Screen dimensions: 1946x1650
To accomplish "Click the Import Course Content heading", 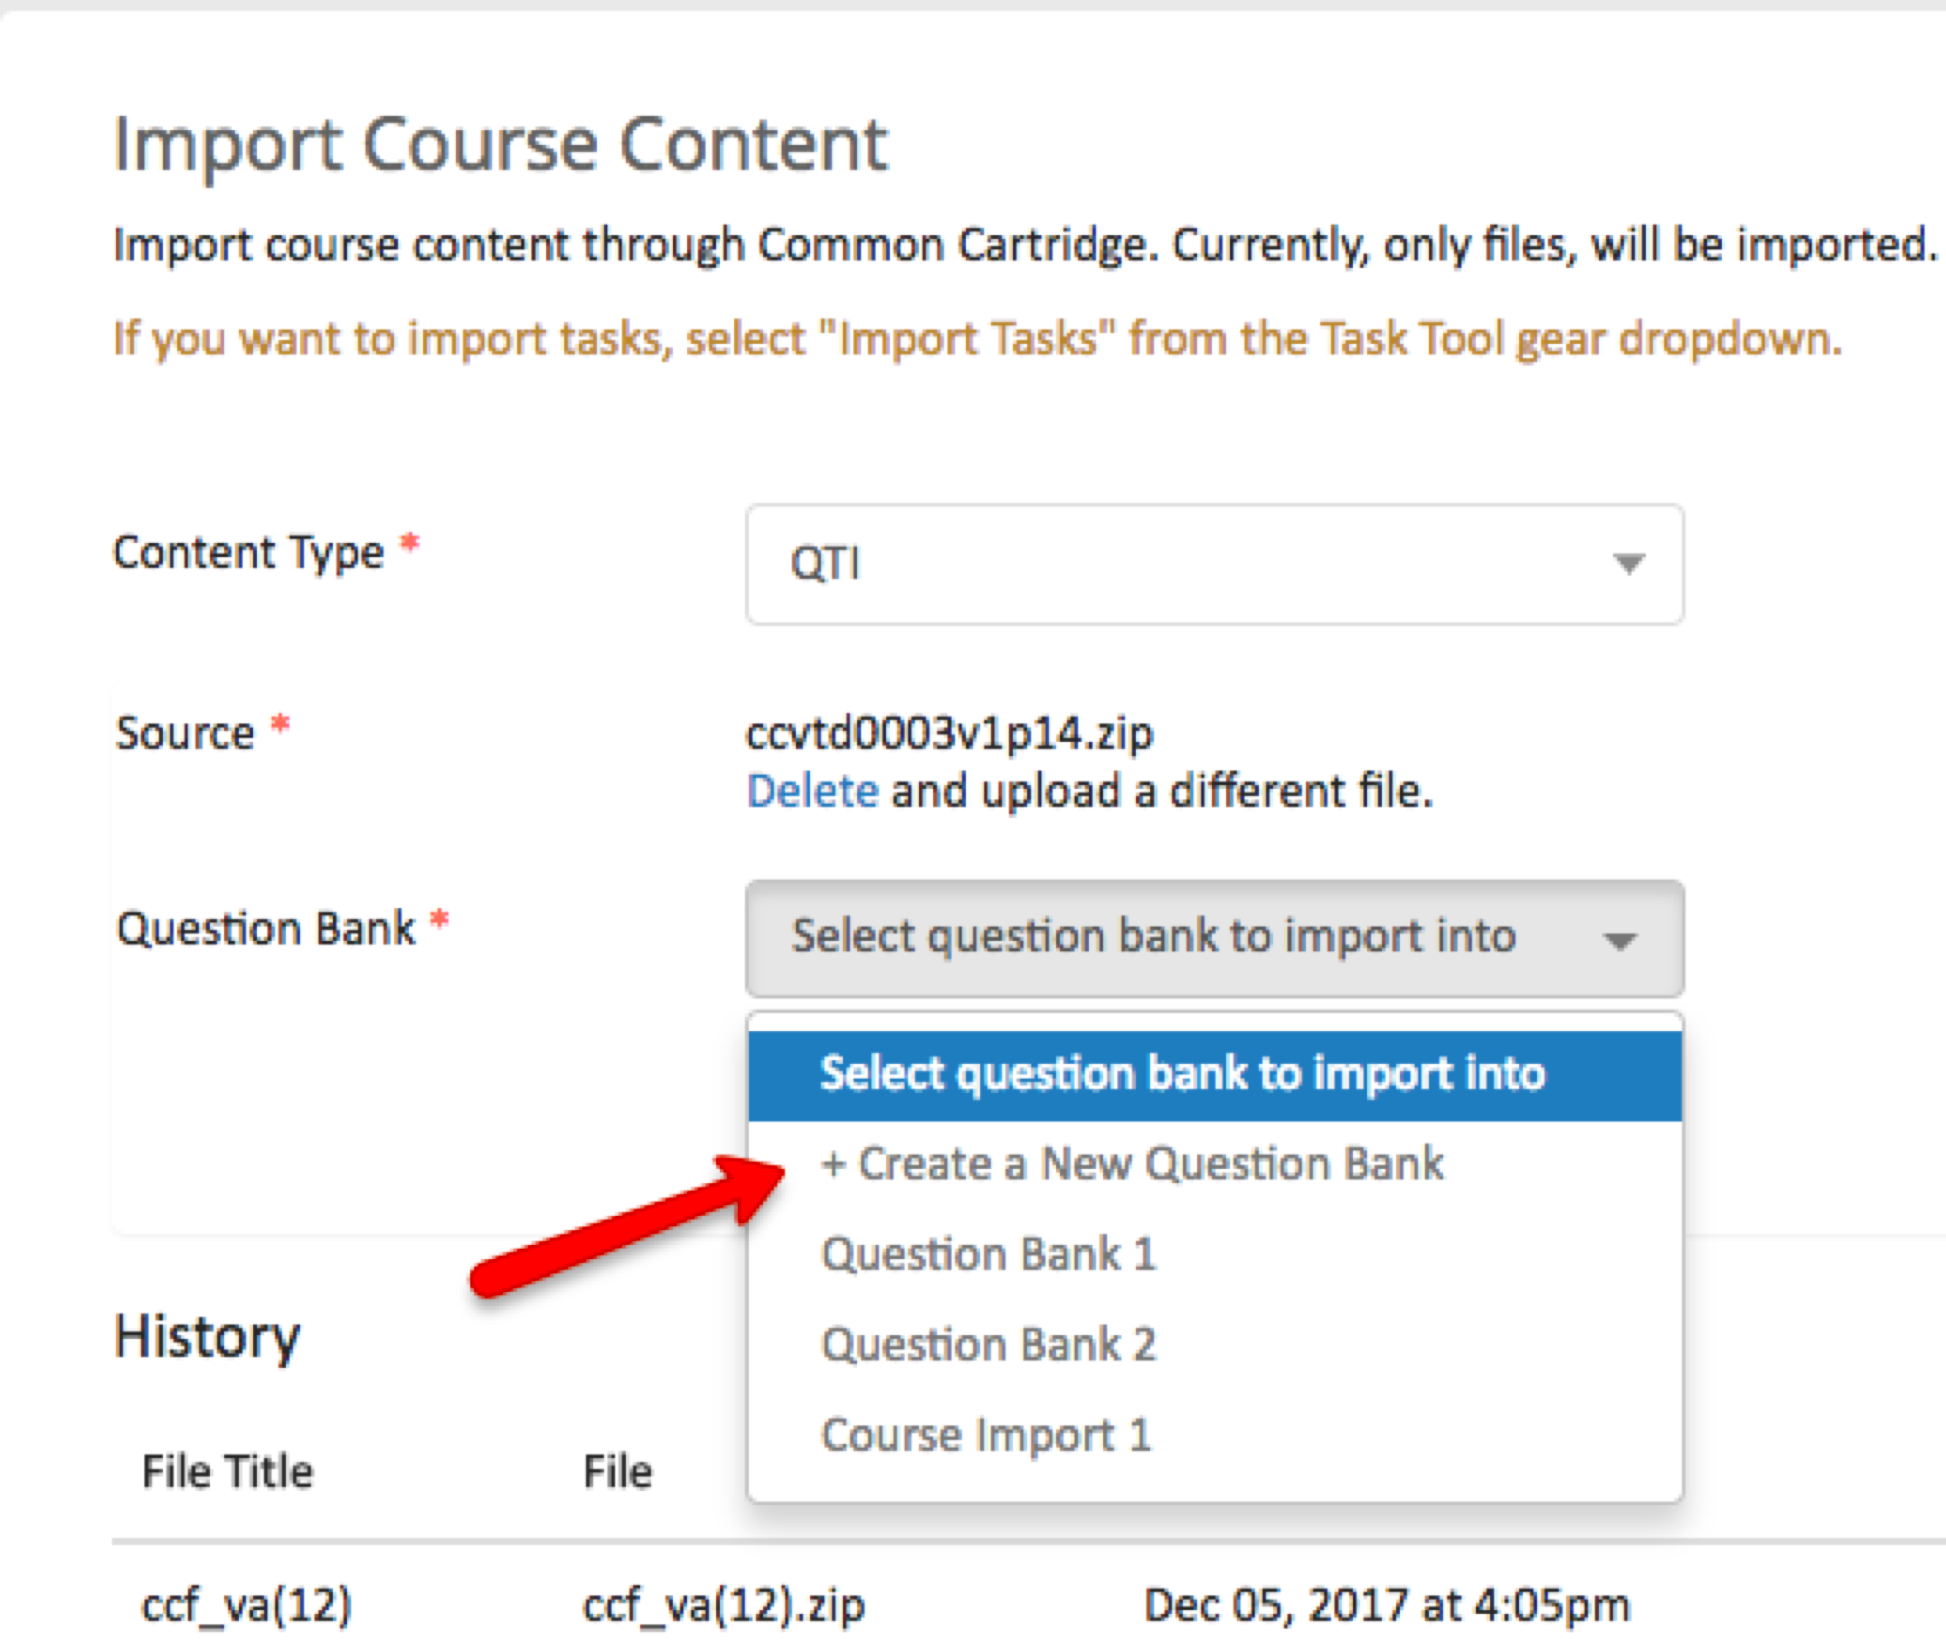I will click(500, 146).
